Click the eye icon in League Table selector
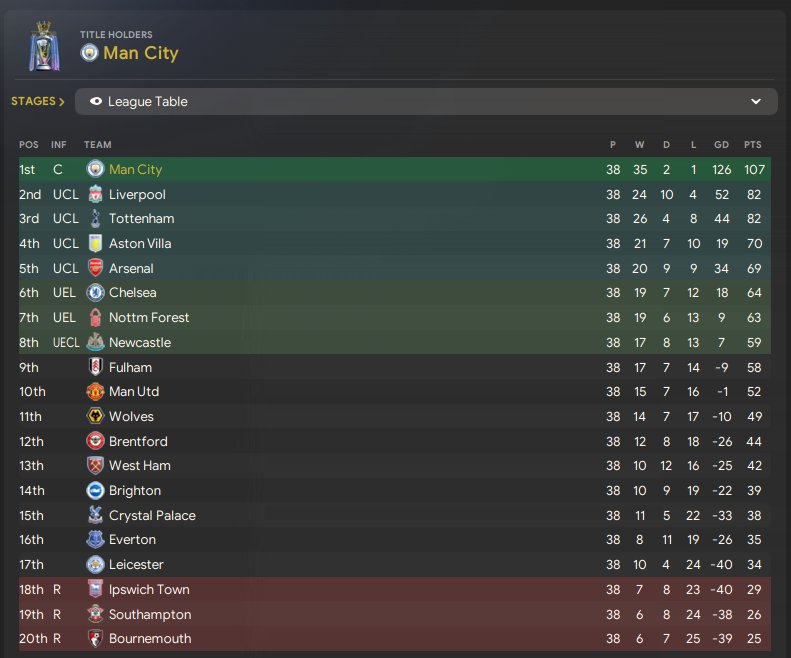The height and width of the screenshot is (658, 791). pyautogui.click(x=96, y=101)
